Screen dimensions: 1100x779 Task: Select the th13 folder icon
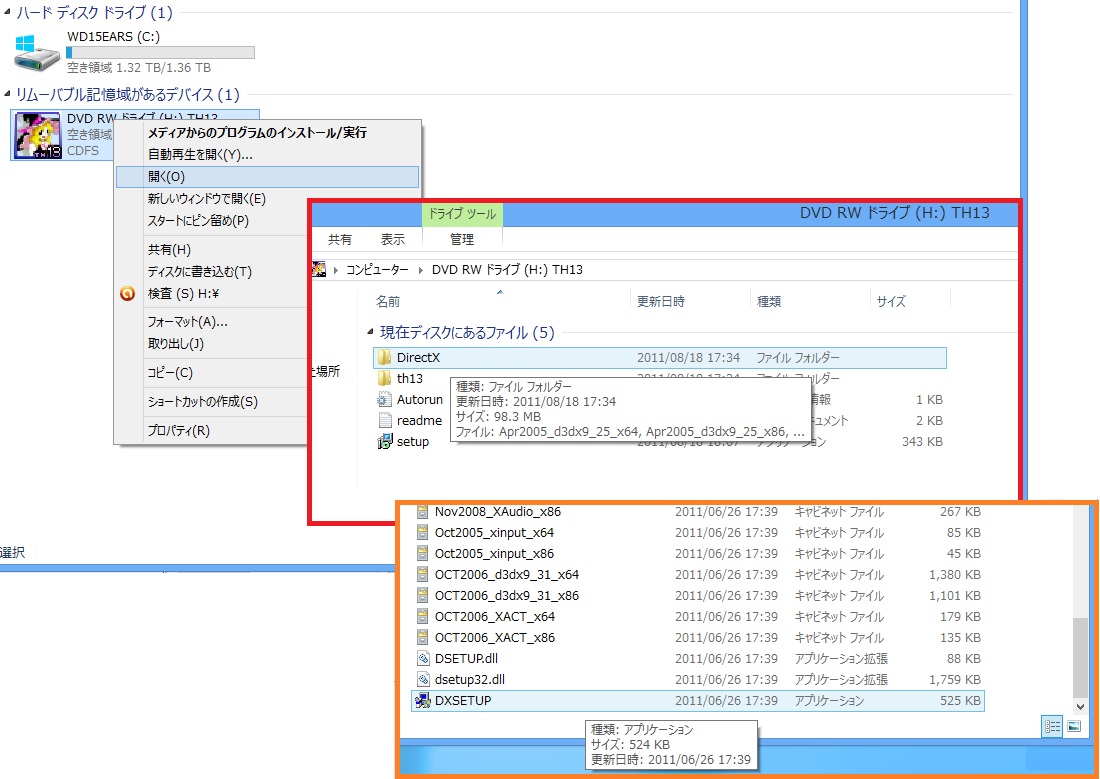pos(384,379)
